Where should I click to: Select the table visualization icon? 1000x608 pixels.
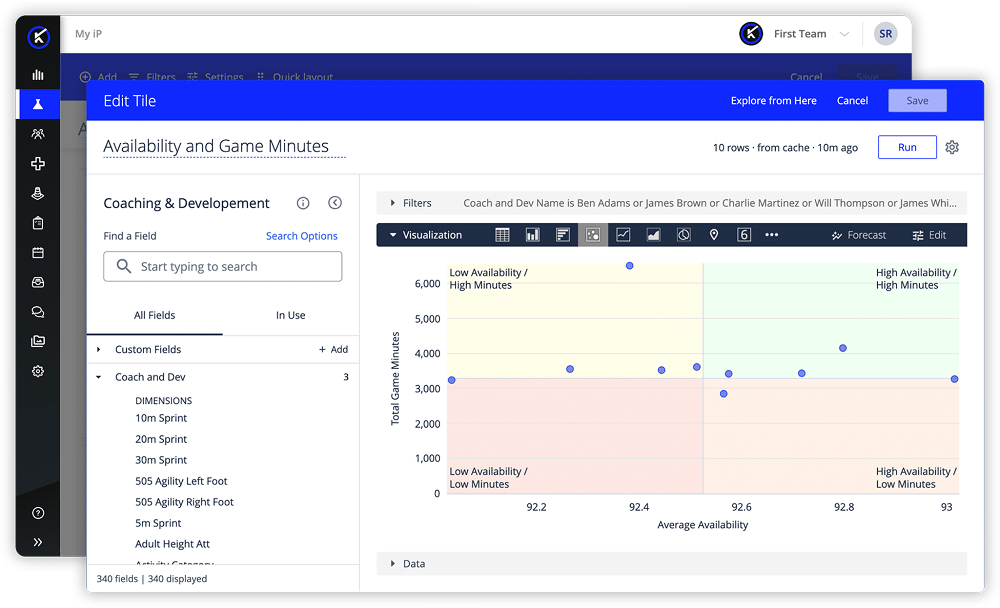502,235
